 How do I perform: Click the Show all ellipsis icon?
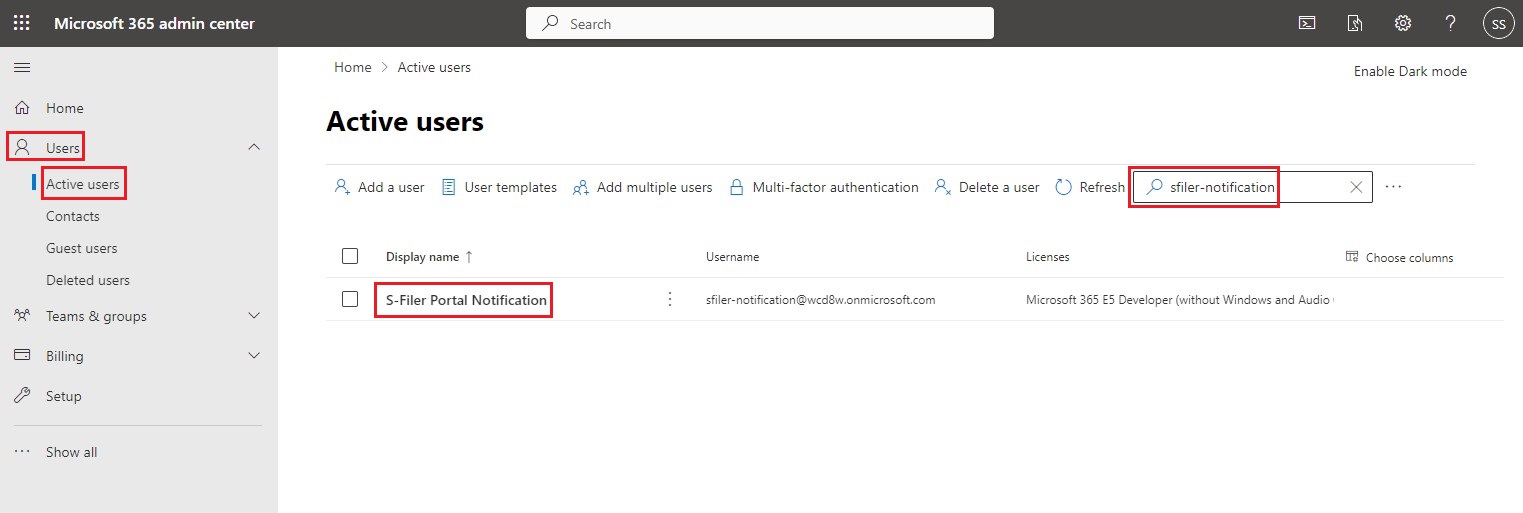tap(22, 452)
